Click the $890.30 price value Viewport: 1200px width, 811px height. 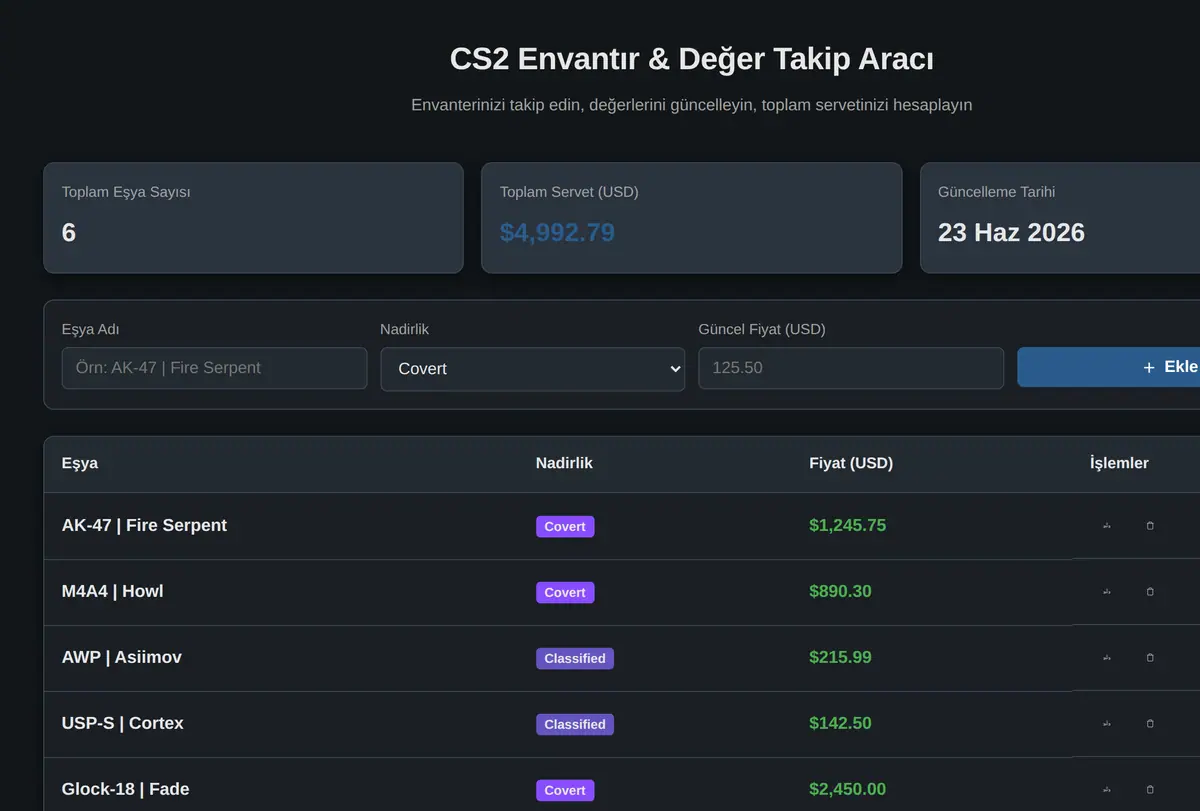click(840, 591)
